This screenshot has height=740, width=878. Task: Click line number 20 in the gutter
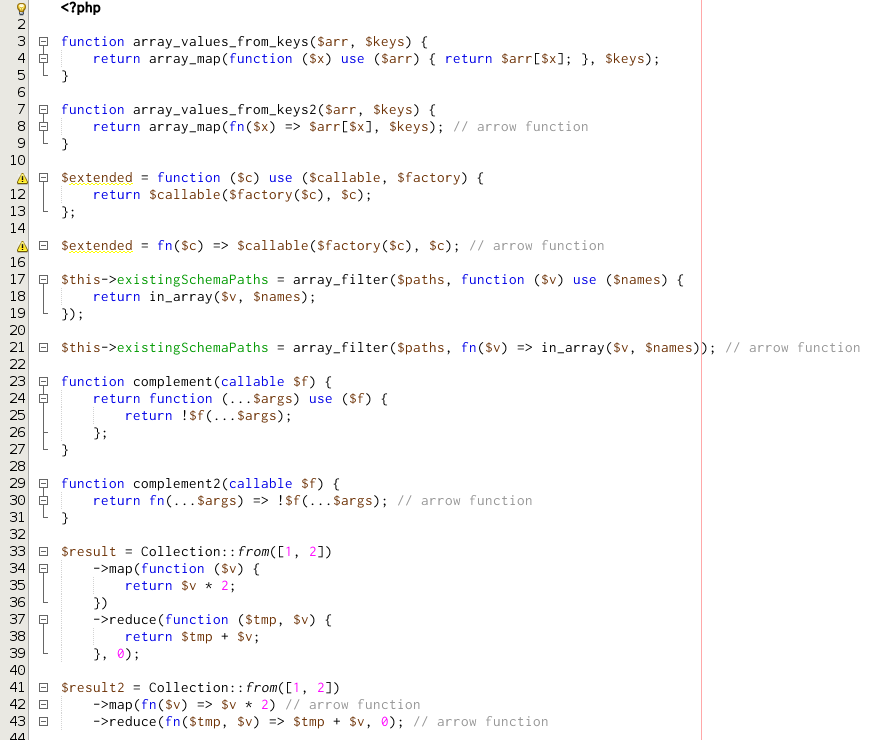17,331
